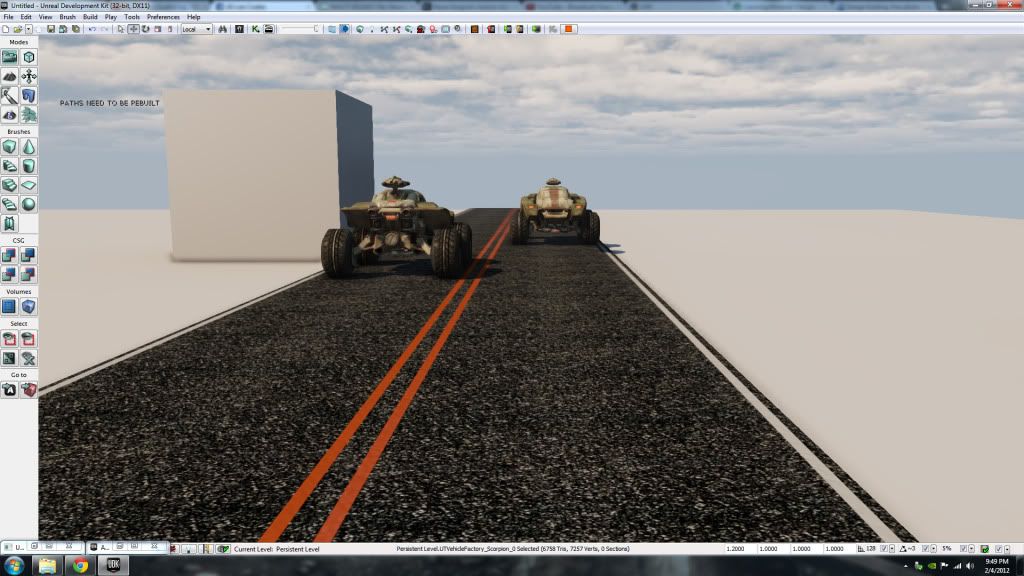1024x576 pixels.
Task: Choose the Linear Staircase brush
Action: coord(9,185)
